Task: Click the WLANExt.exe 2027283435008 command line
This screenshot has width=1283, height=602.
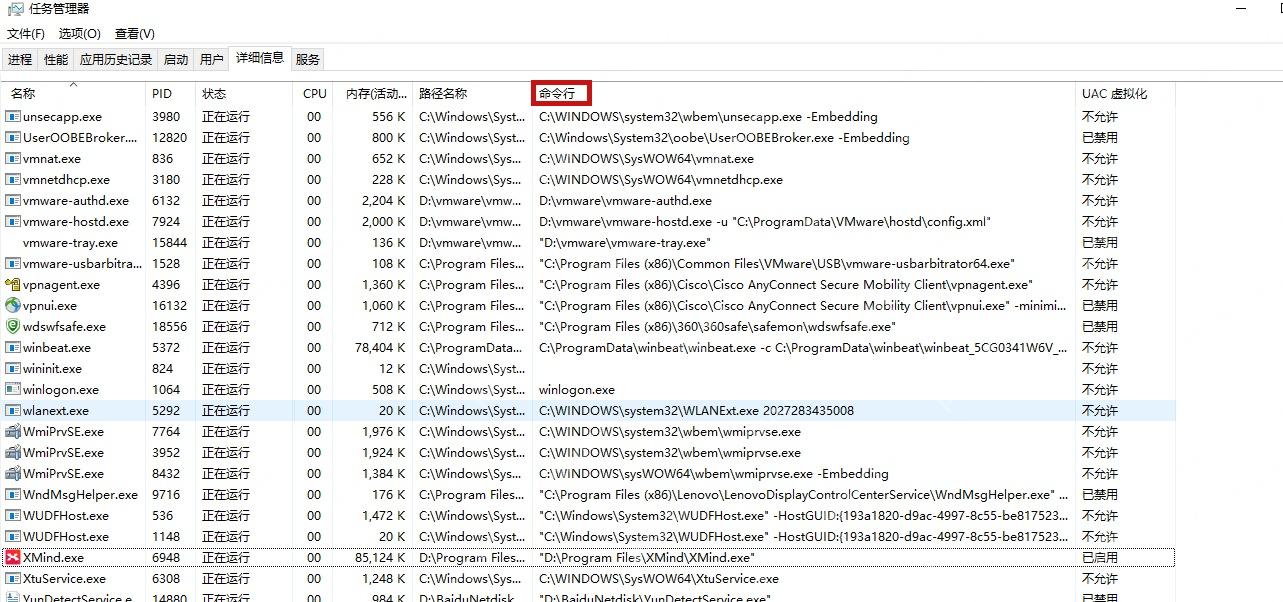Action: click(x=696, y=411)
